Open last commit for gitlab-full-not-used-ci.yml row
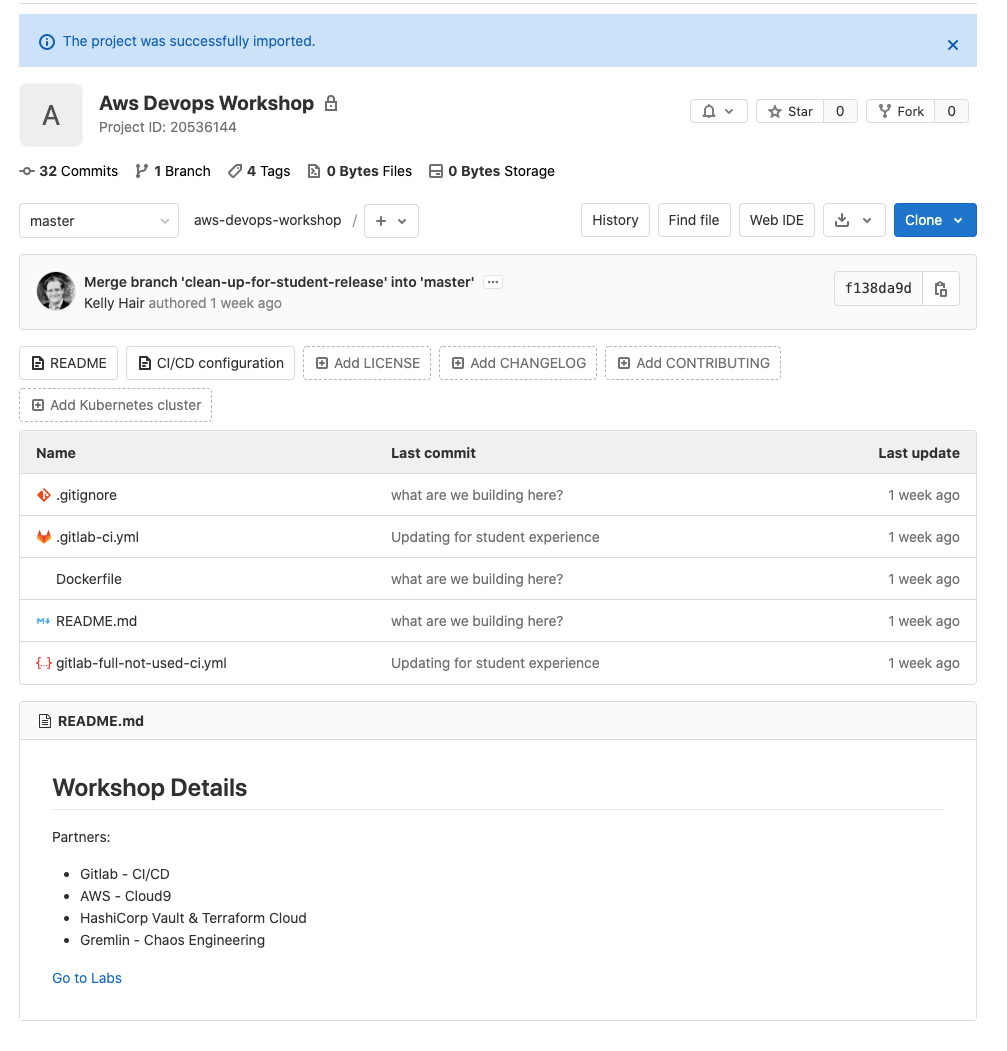The width and height of the screenshot is (1007, 1051). point(495,663)
